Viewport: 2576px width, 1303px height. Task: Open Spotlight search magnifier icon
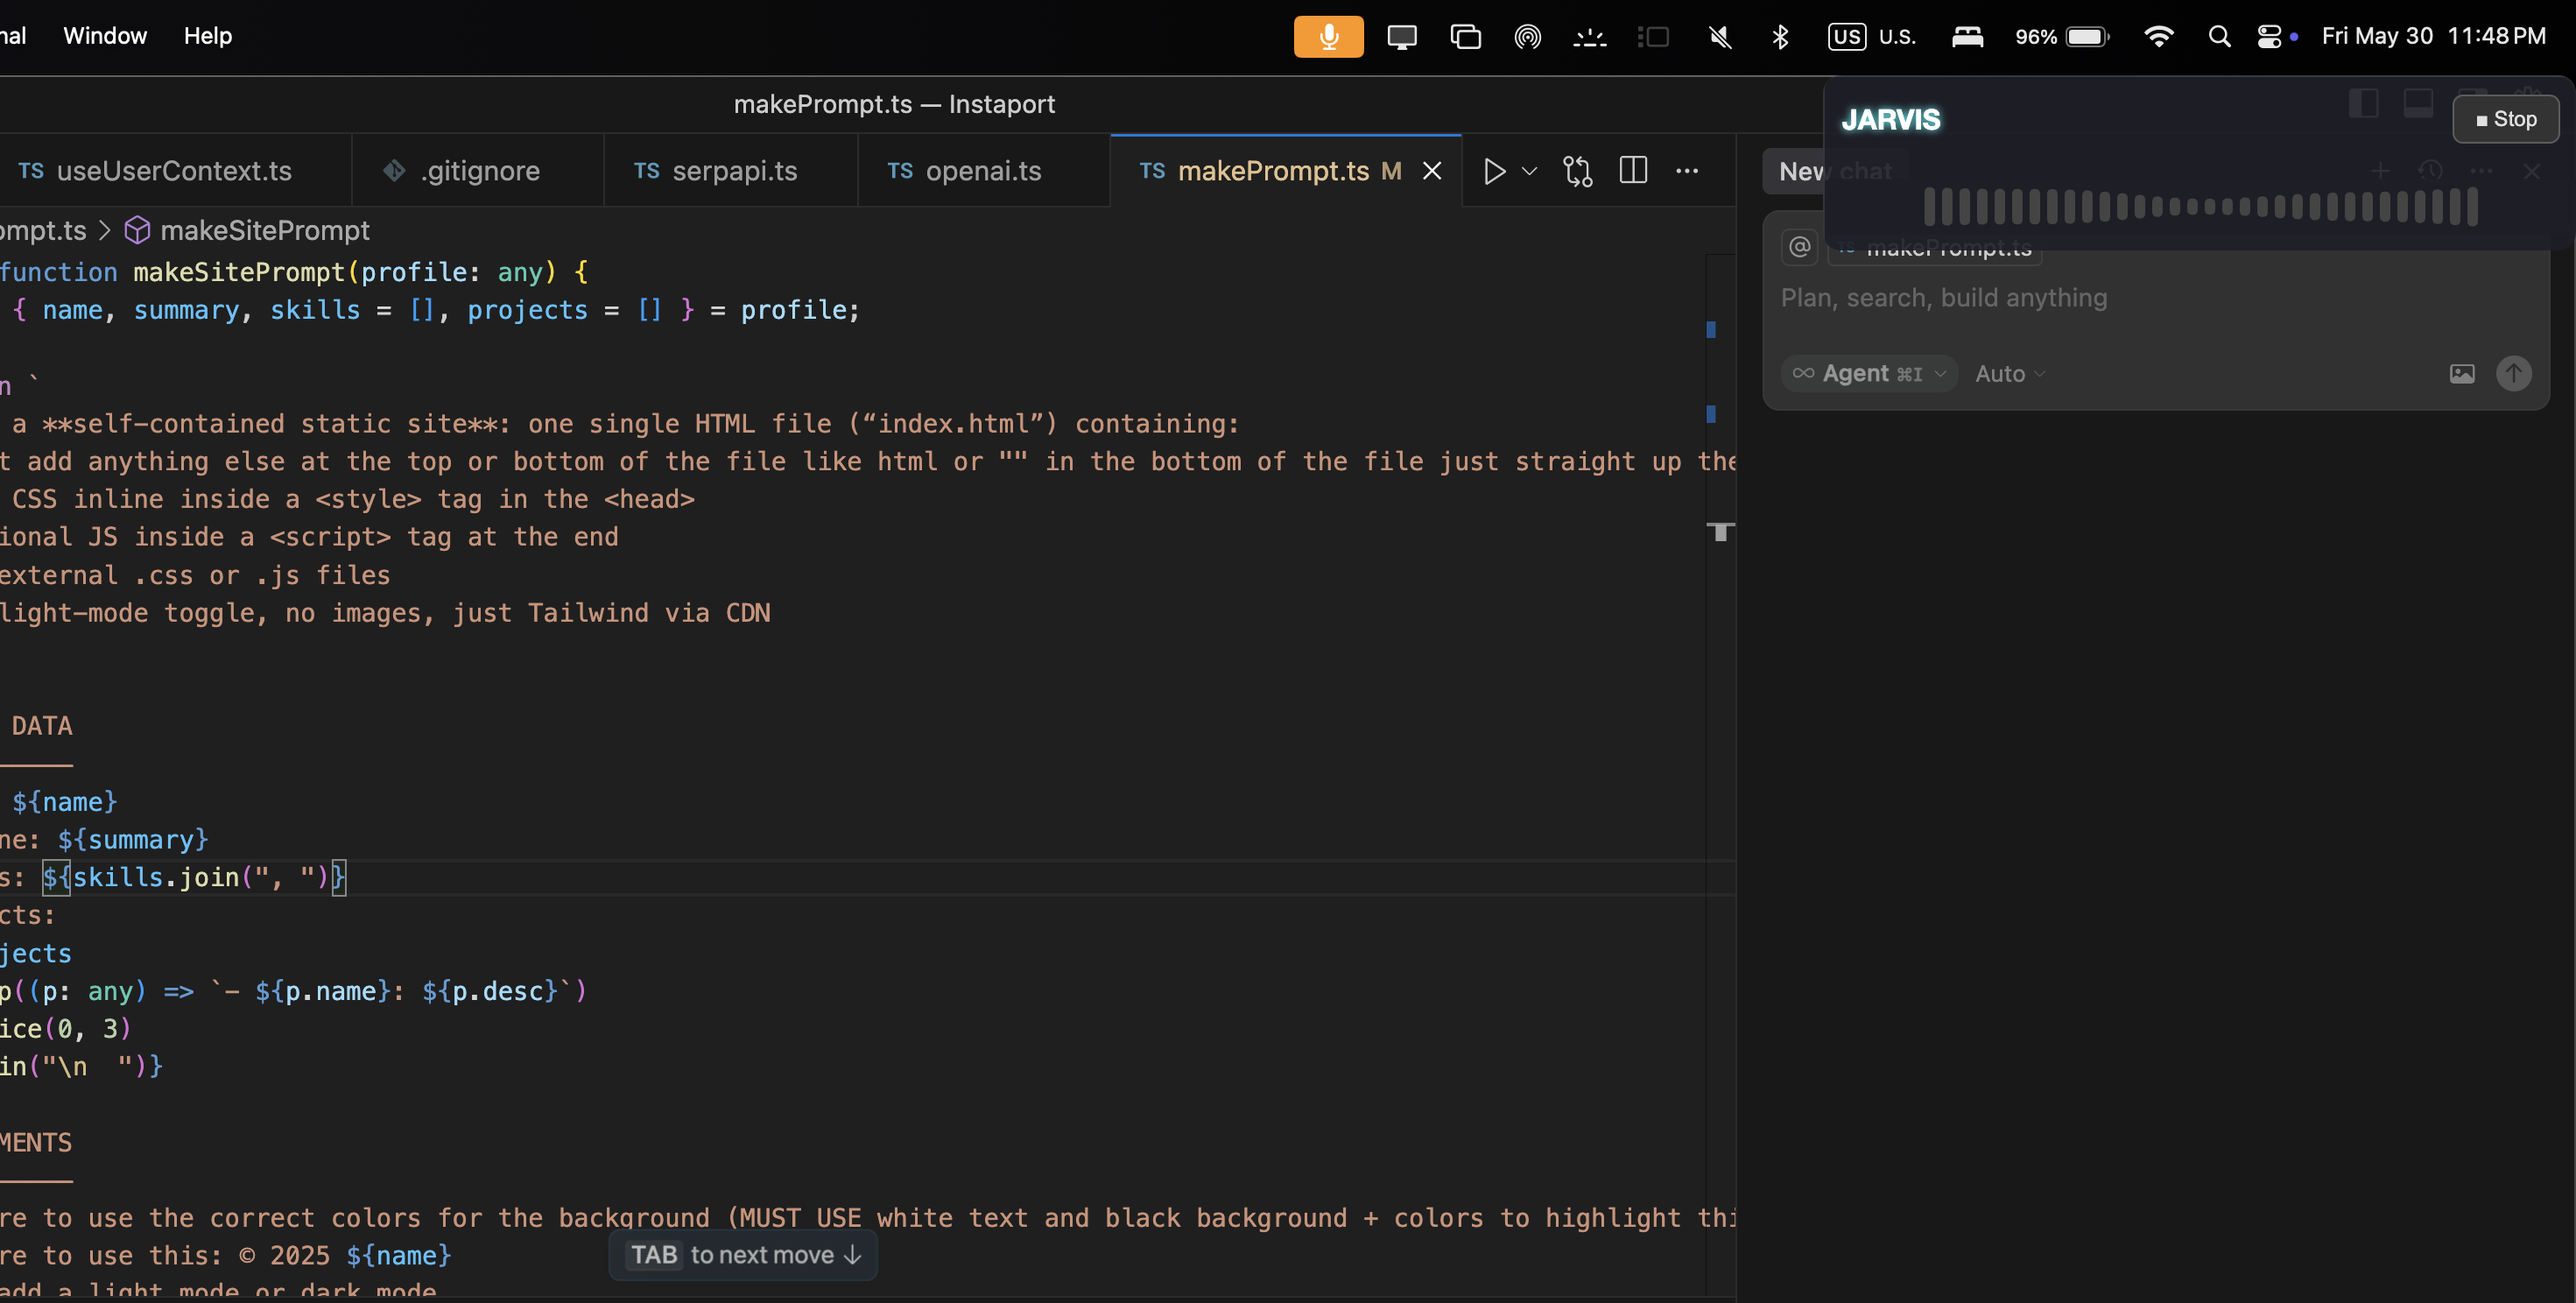coord(2219,37)
